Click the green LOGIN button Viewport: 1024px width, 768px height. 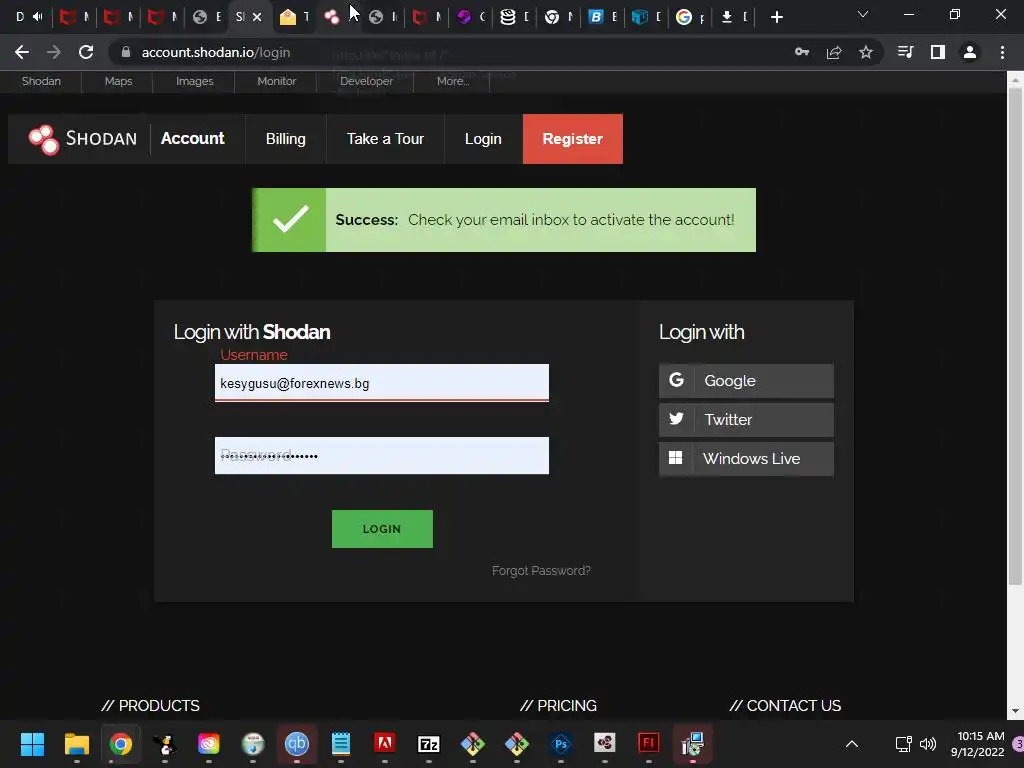tap(382, 529)
